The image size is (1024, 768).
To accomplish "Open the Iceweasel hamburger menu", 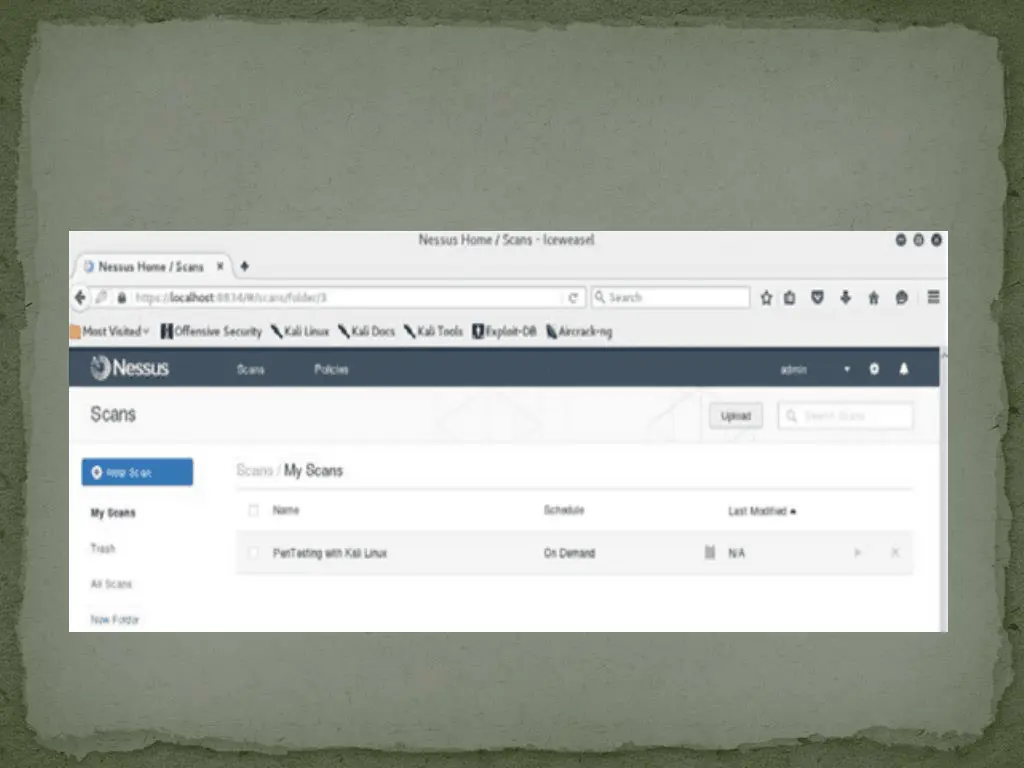I will point(934,297).
